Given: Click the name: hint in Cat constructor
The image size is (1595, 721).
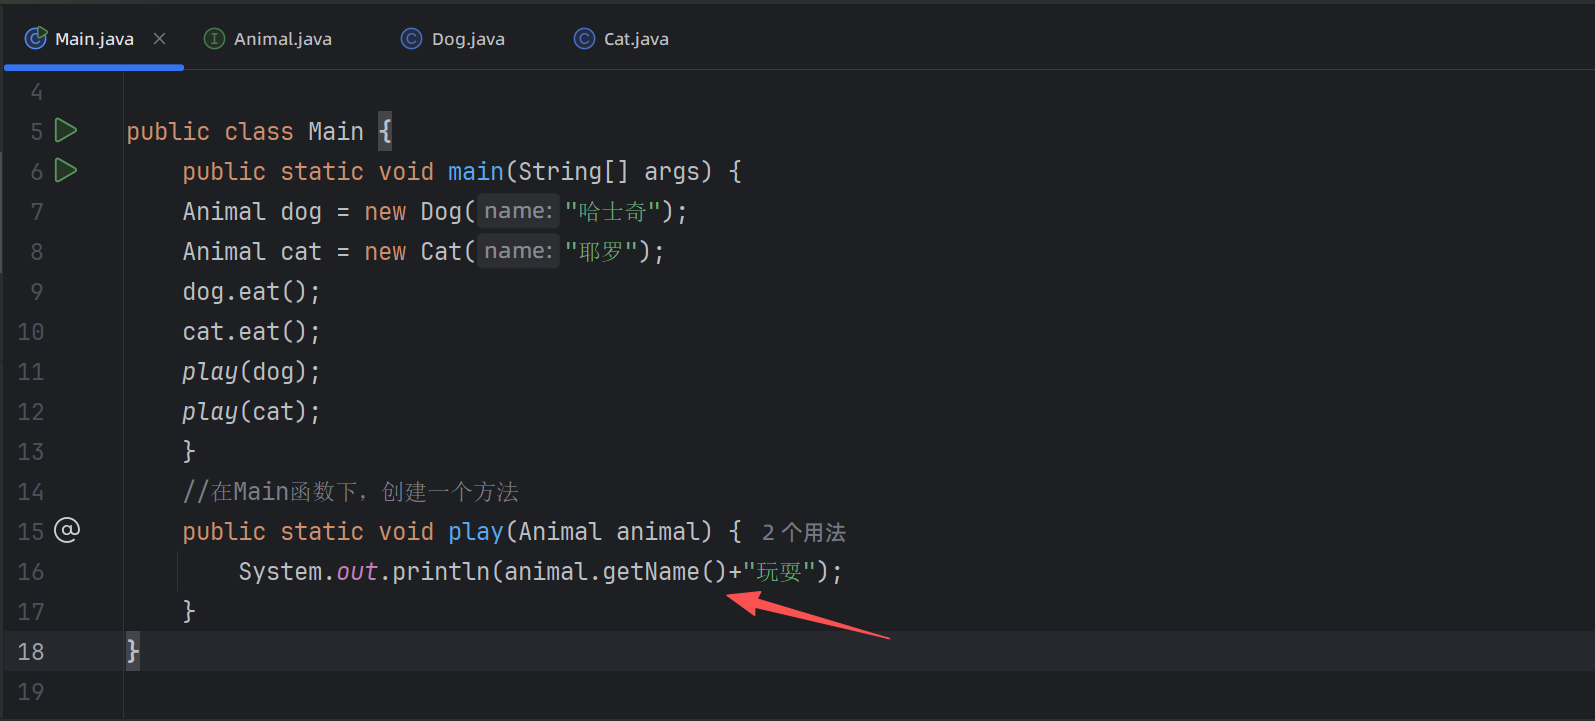Looking at the screenshot, I should [518, 251].
